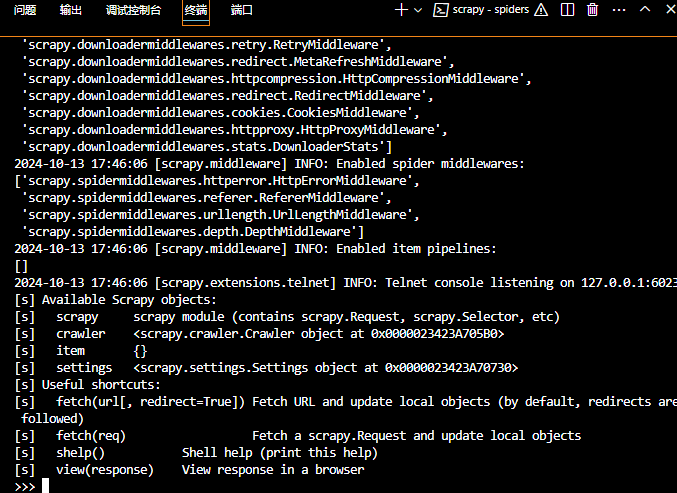Screen dimensions: 677x493
Task: Click the 'Telnet console listening' log line
Action: 346,283
